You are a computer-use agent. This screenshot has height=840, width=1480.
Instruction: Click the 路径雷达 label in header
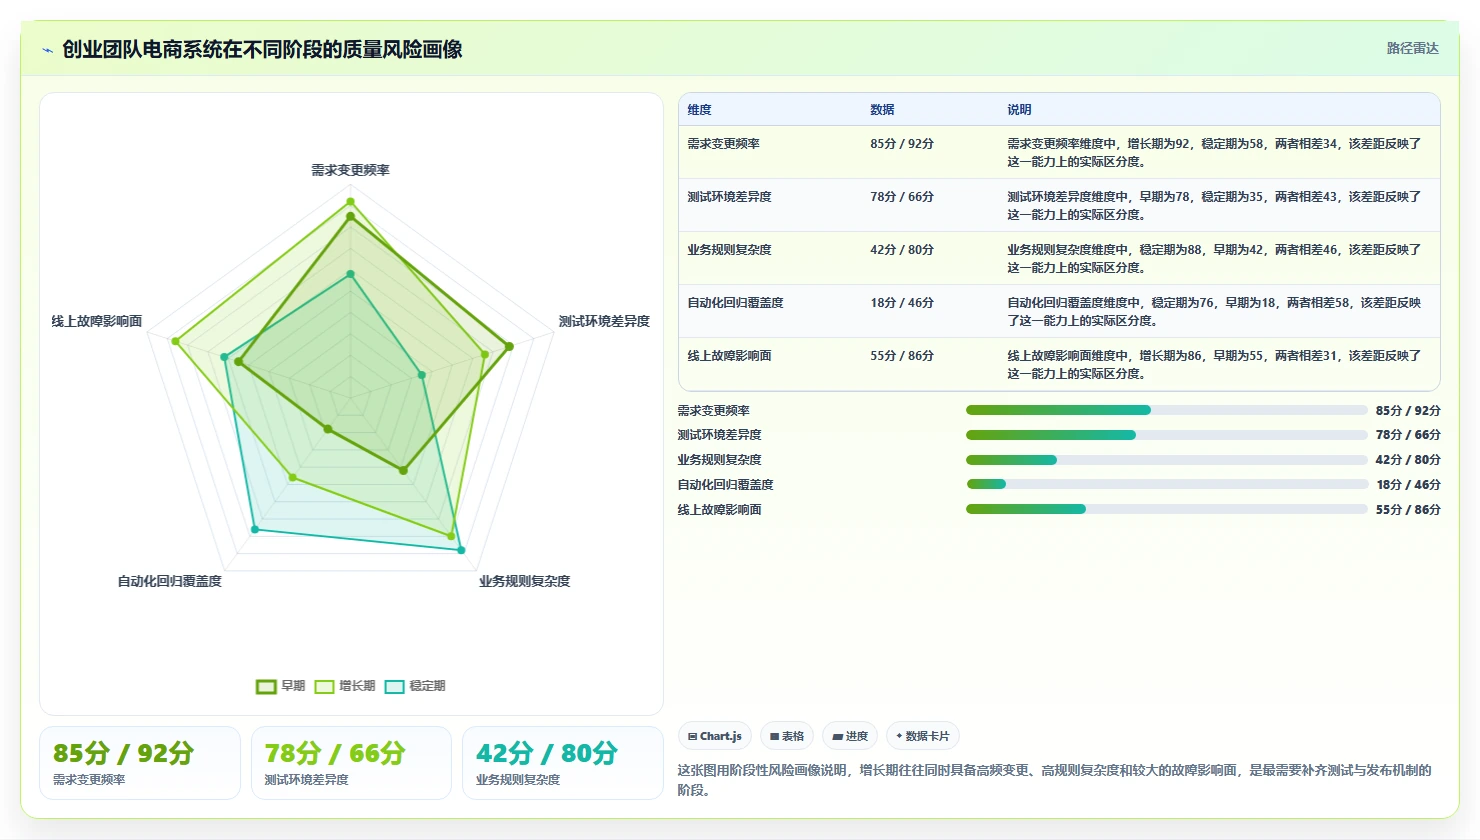(x=1412, y=48)
